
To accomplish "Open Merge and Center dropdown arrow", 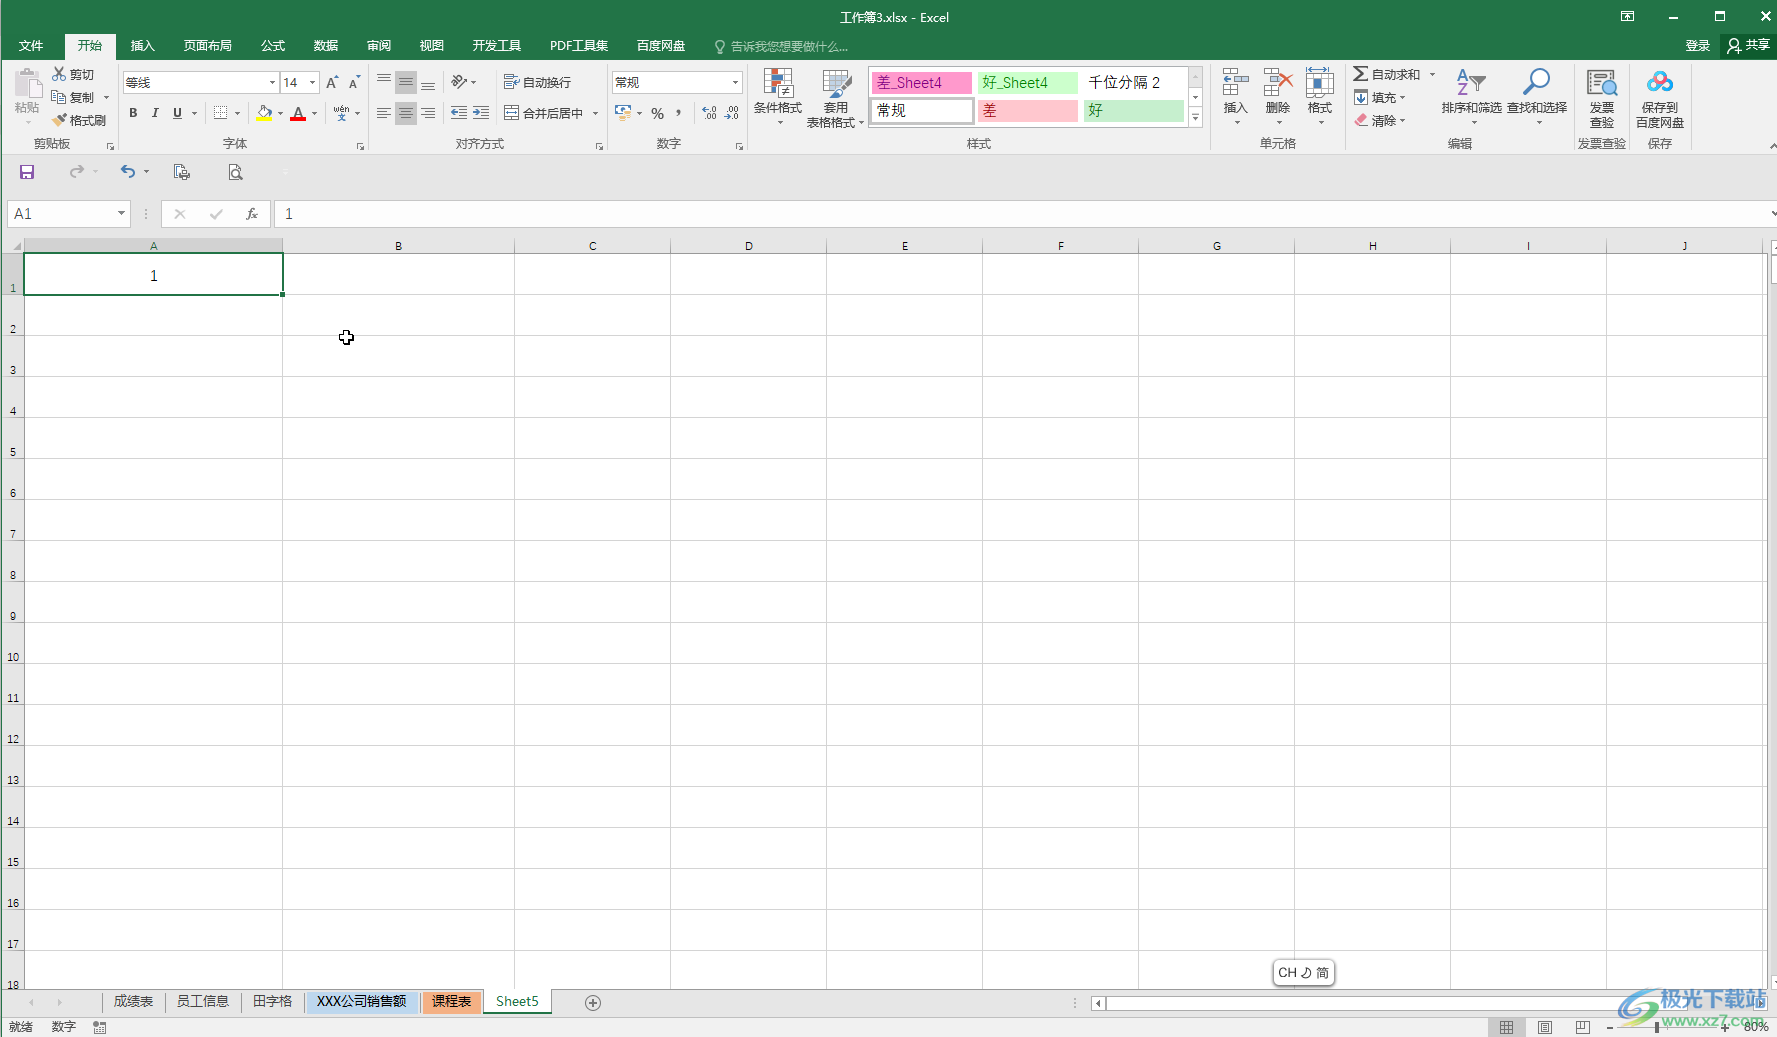I will pos(595,113).
